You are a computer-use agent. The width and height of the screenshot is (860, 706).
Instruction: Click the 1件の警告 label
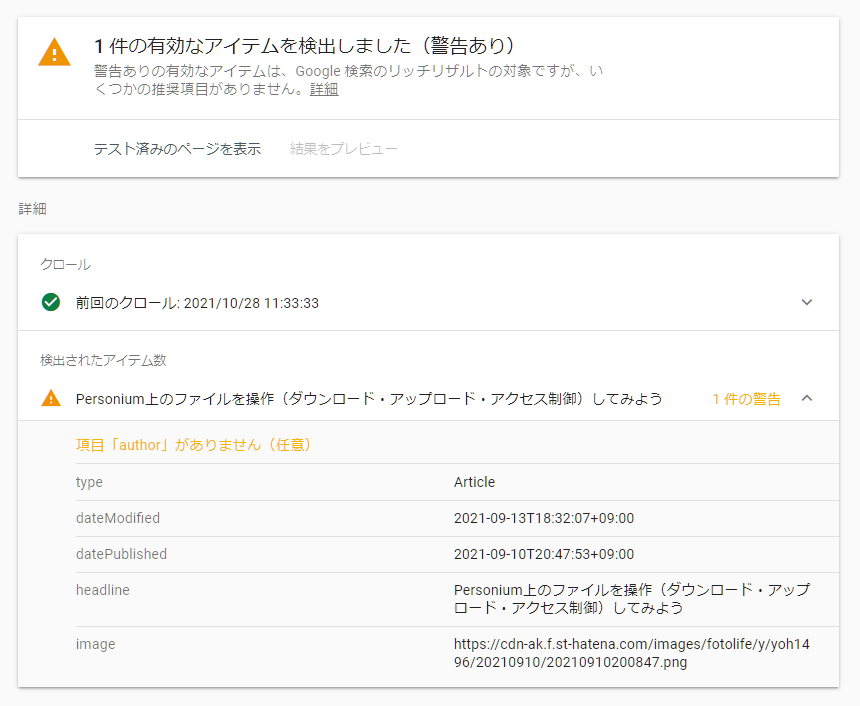(x=749, y=398)
